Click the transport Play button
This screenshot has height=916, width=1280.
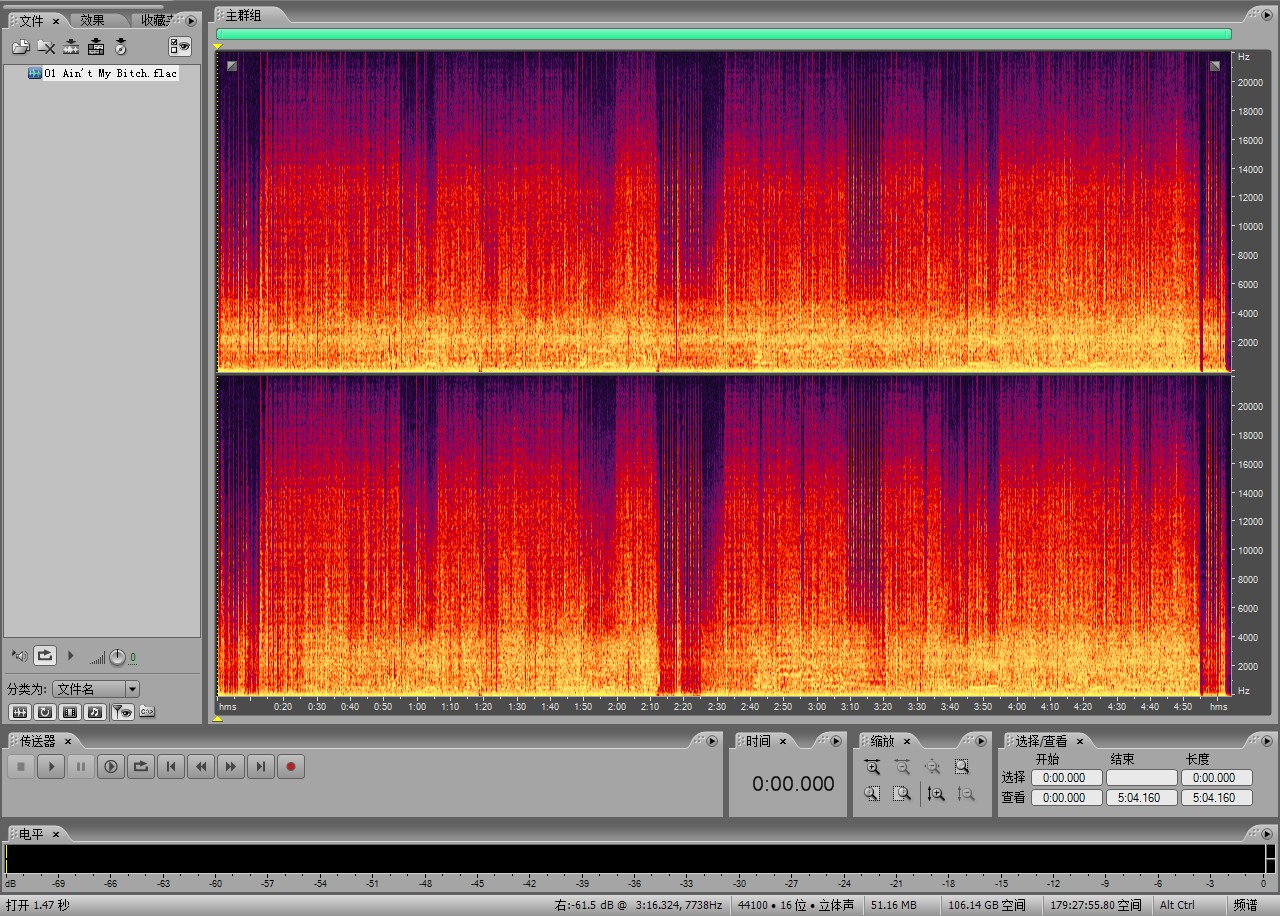(x=51, y=767)
